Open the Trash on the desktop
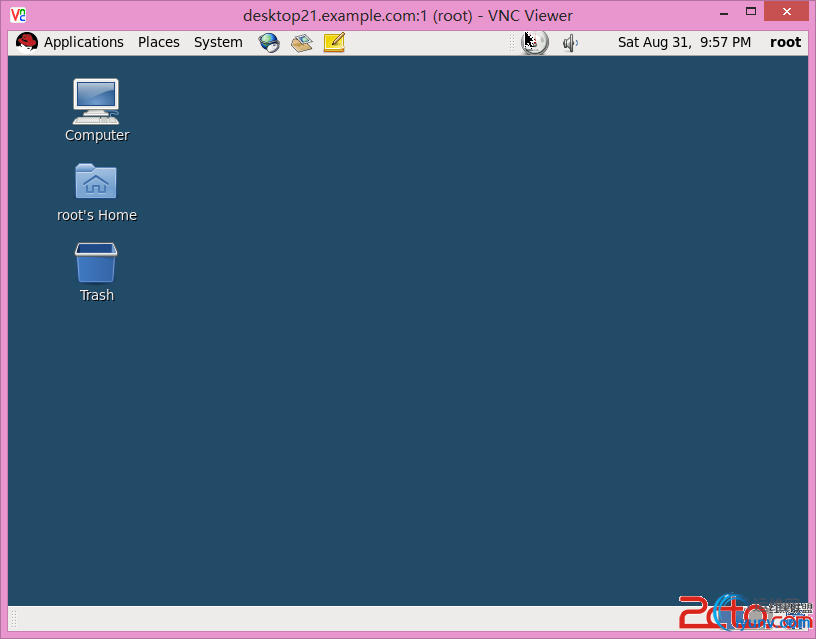 pyautogui.click(x=95, y=262)
